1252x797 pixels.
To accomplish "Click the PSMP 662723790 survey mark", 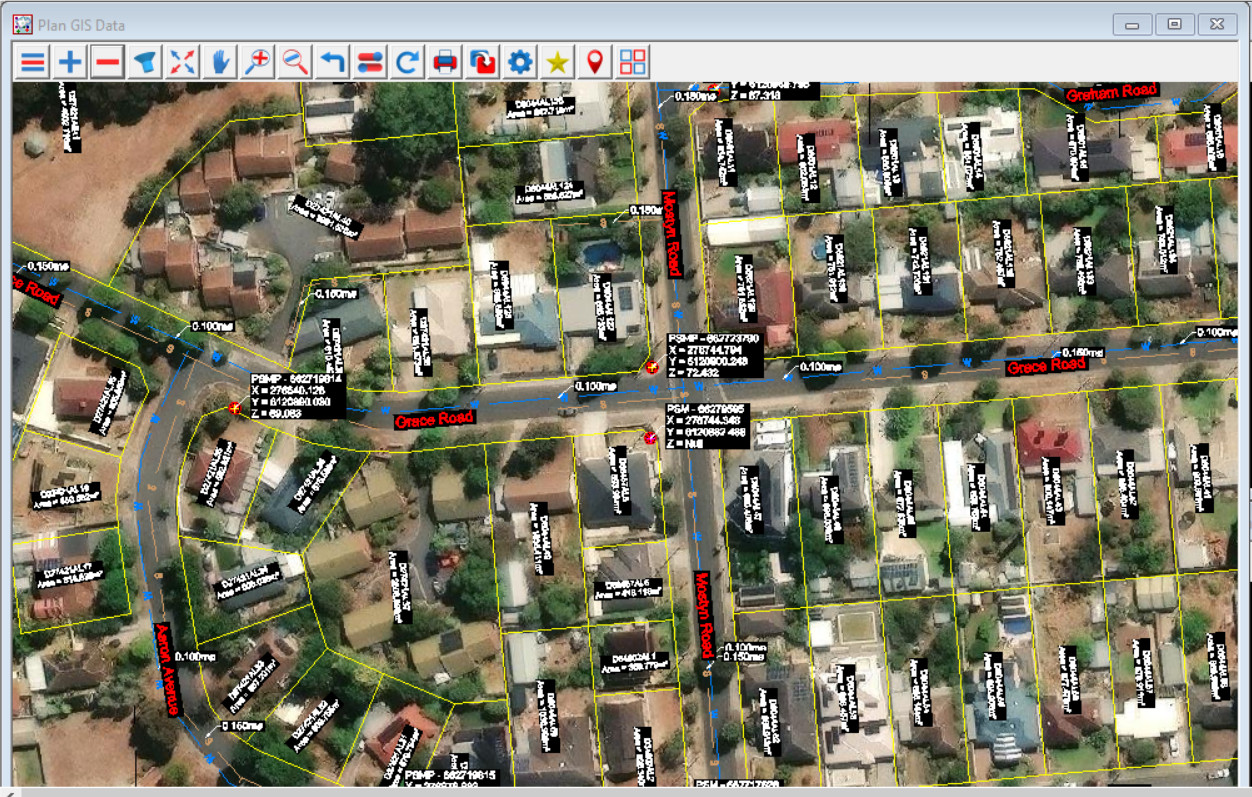I will click(x=654, y=367).
